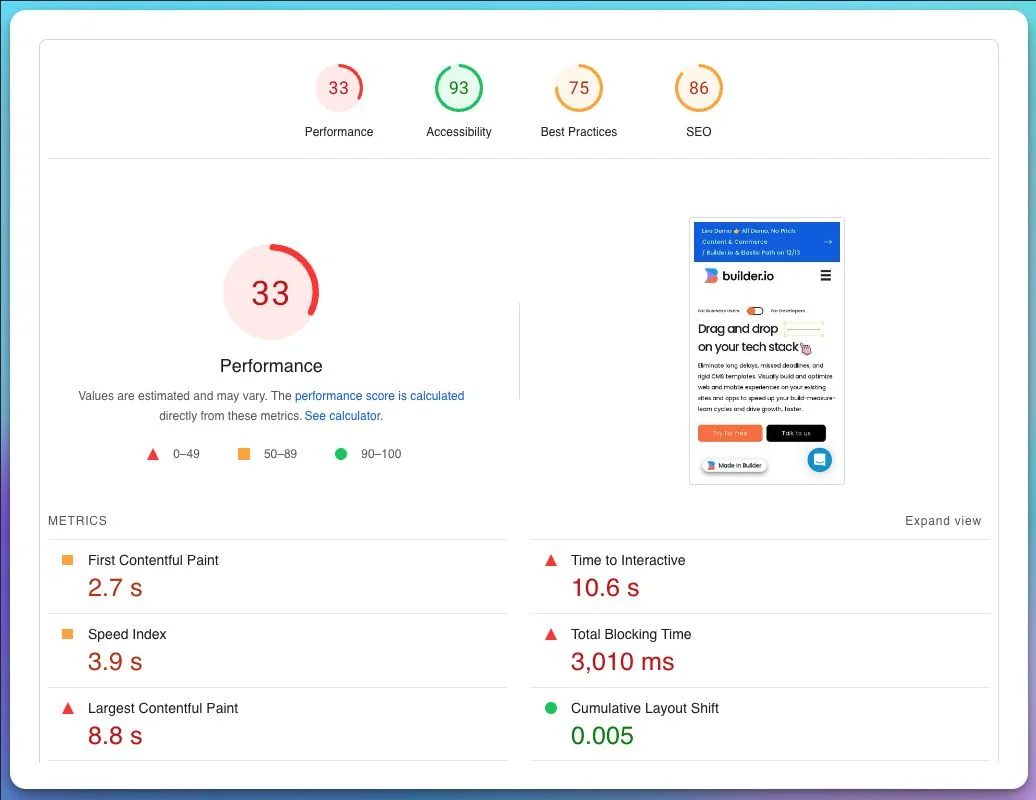Open the 'performance score is calculated' link
1036x800 pixels.
pos(379,396)
